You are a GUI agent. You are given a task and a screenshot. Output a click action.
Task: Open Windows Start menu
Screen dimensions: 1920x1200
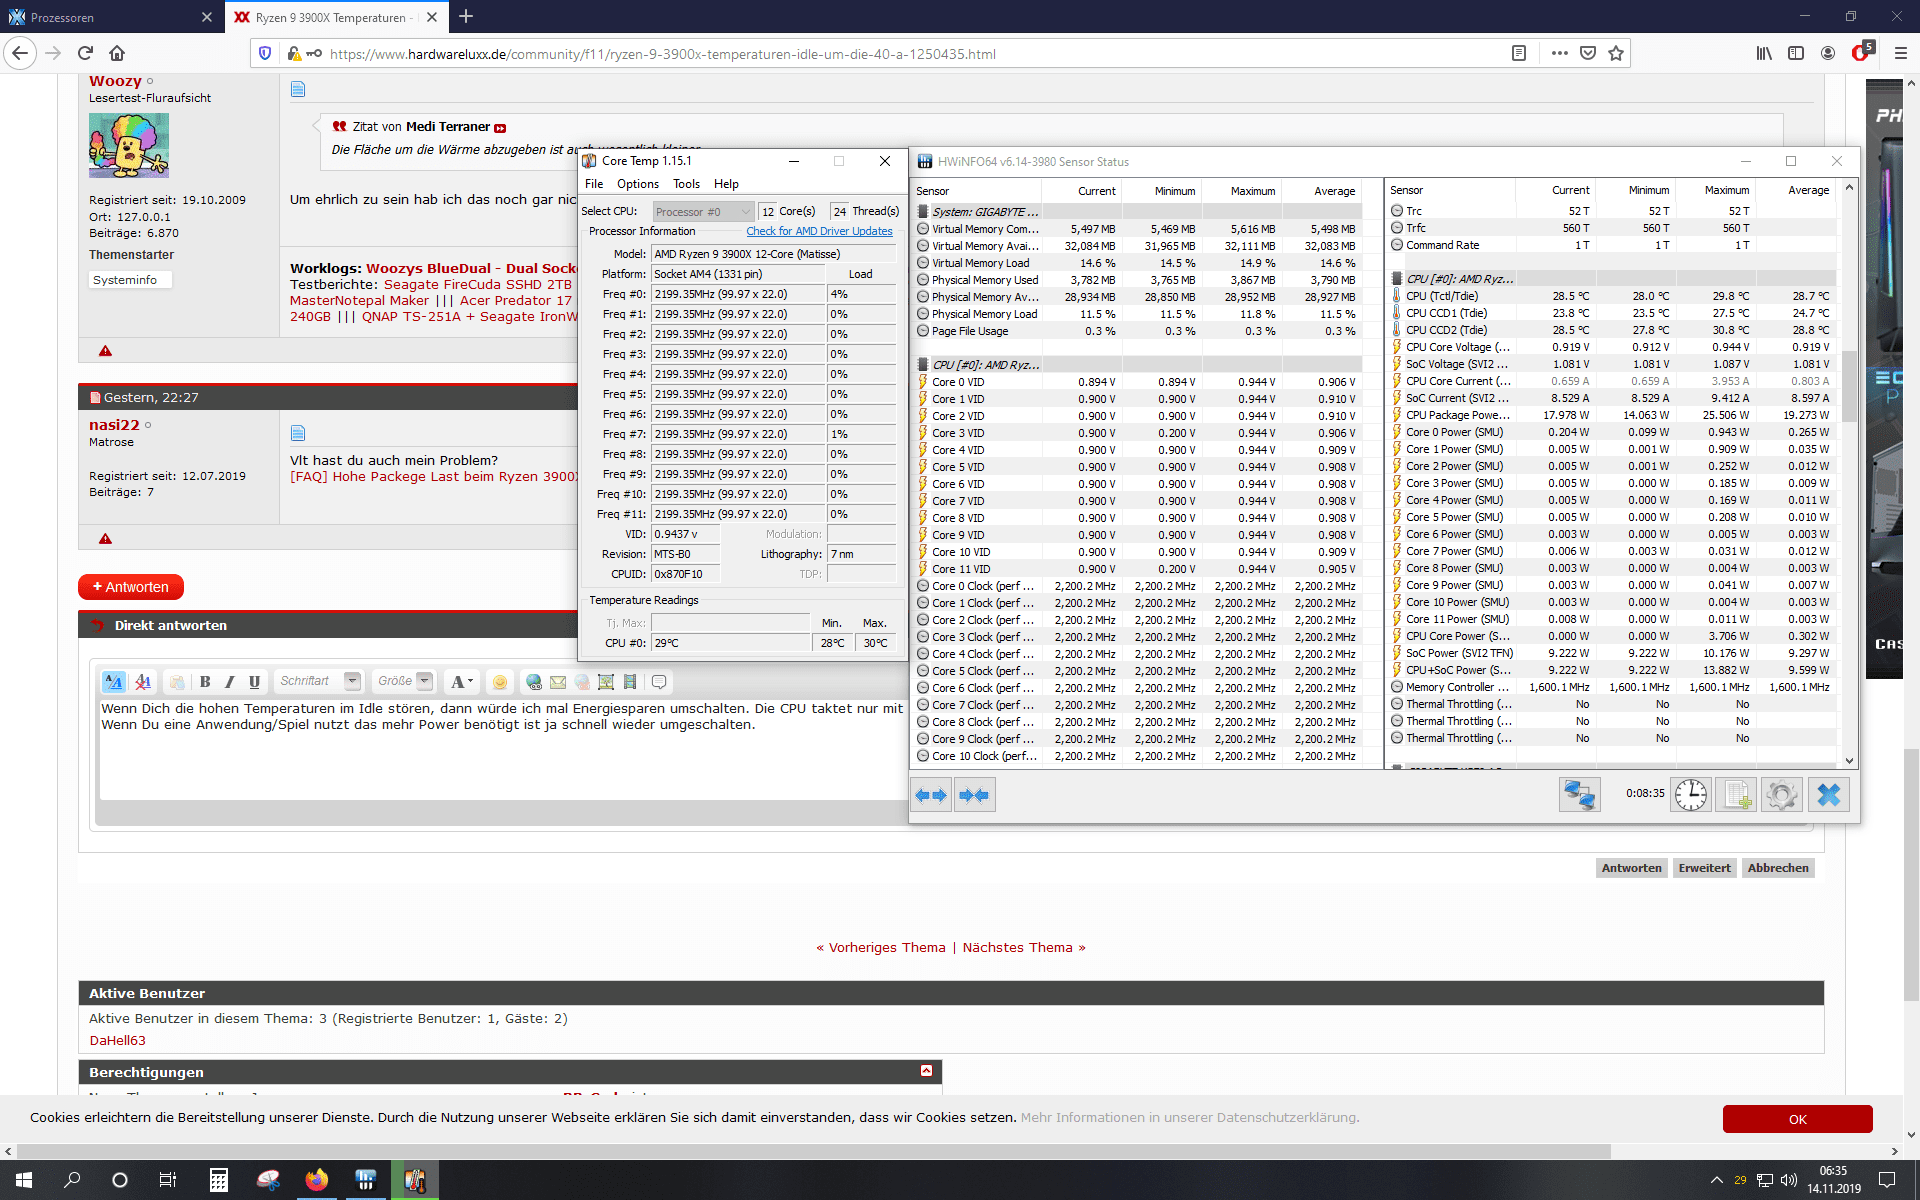[24, 1180]
